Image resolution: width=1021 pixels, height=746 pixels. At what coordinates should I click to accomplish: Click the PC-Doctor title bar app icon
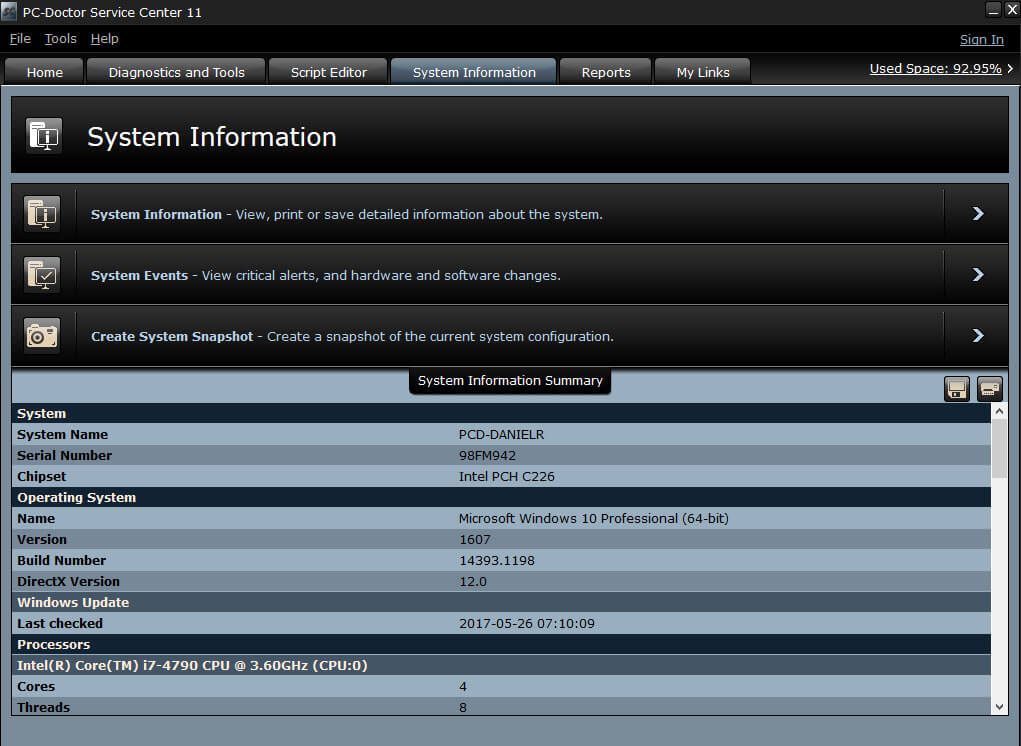pyautogui.click(x=9, y=12)
